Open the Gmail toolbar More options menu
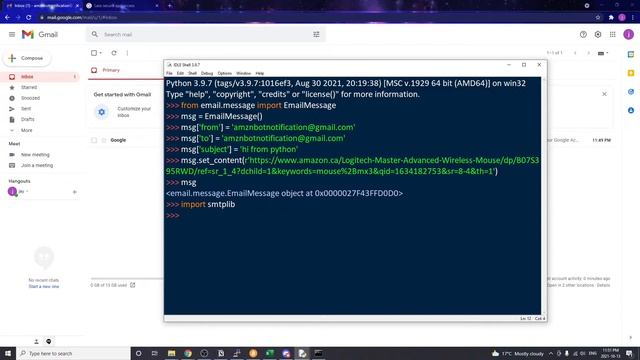This screenshot has width=640, height=360. coord(127,53)
